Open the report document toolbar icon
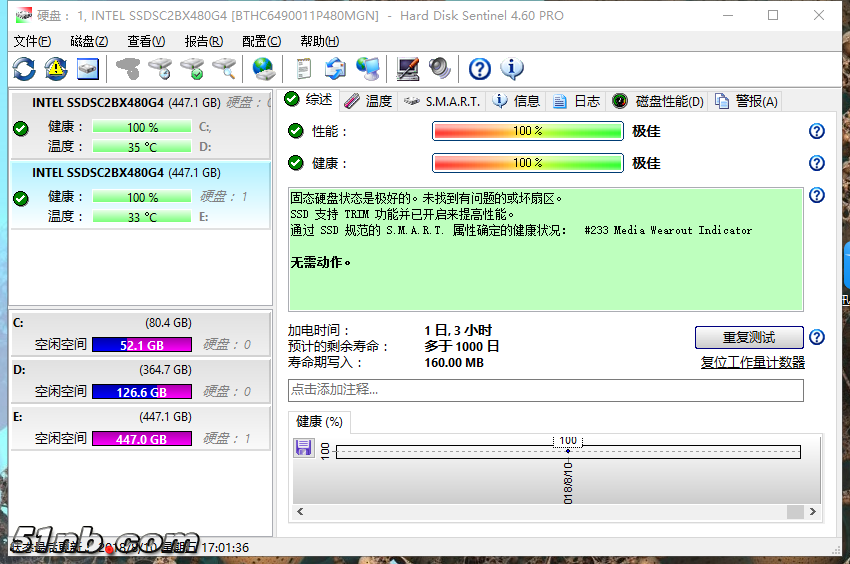Image resolution: width=850 pixels, height=564 pixels. tap(303, 68)
